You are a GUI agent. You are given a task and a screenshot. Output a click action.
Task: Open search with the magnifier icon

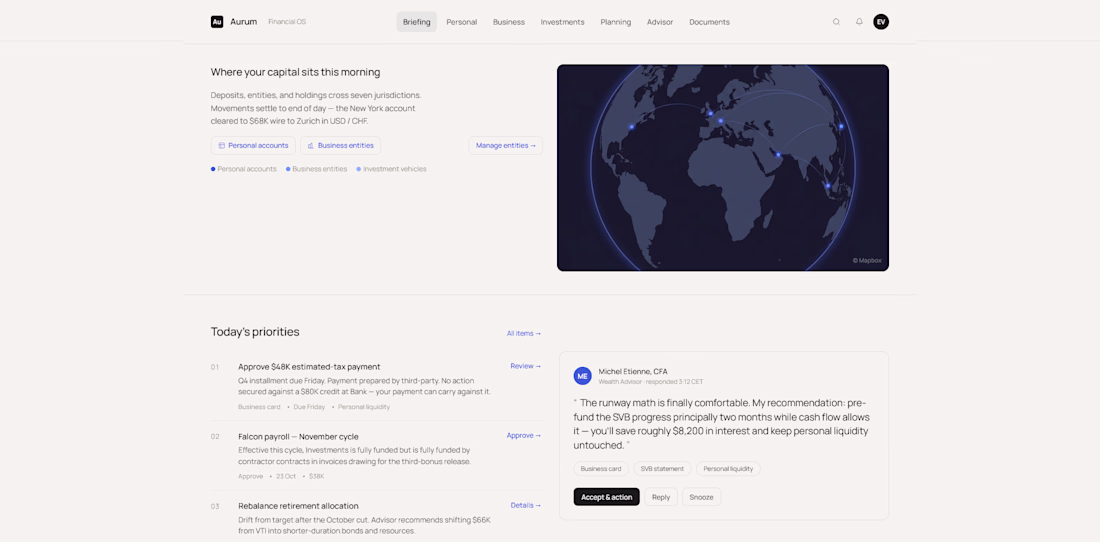[836, 22]
